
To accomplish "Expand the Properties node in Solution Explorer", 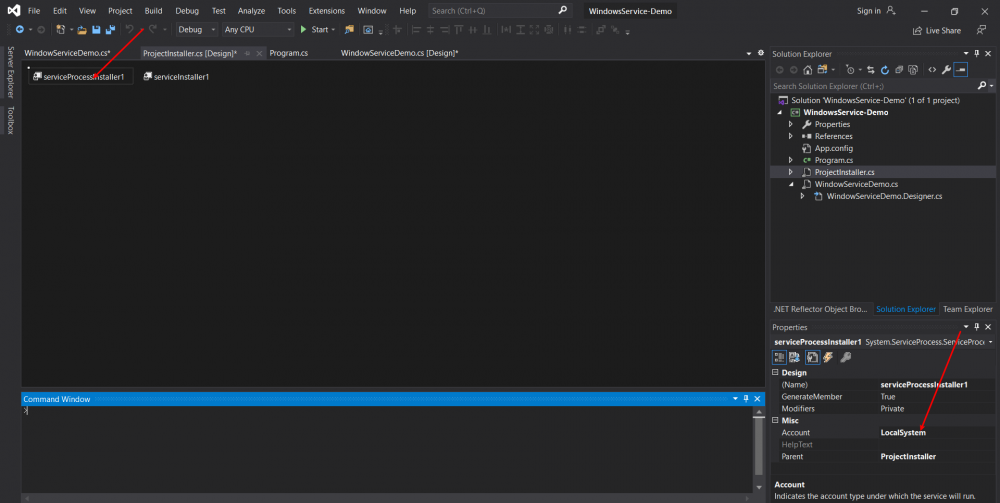I will pos(791,124).
